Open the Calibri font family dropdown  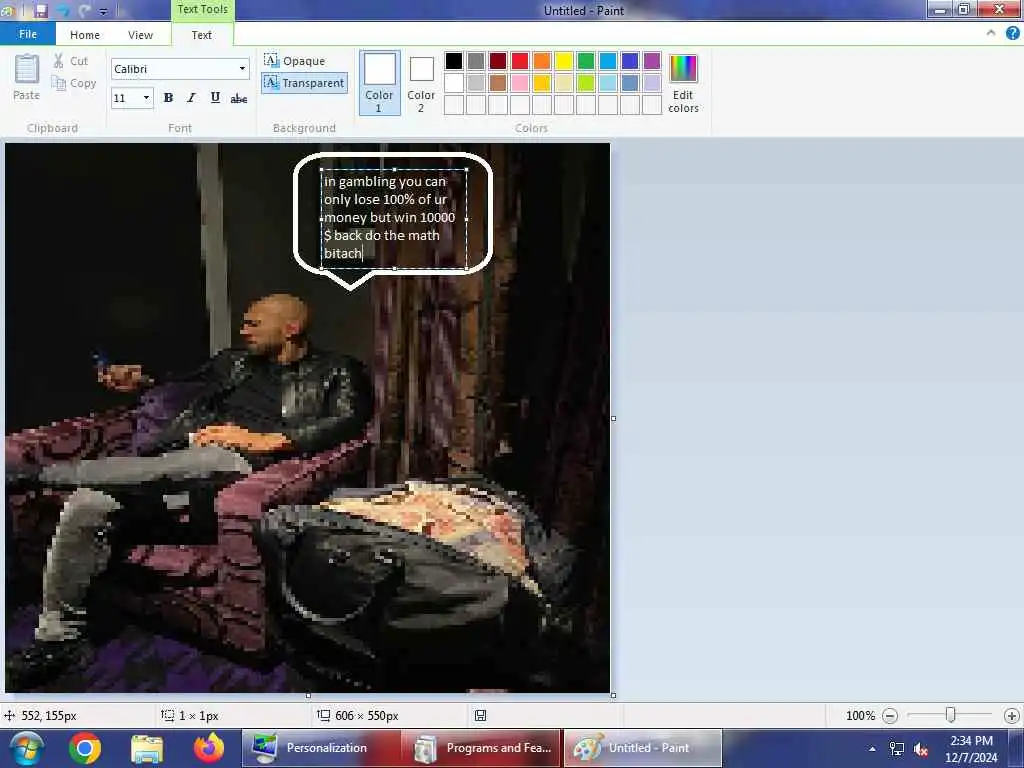coord(242,69)
